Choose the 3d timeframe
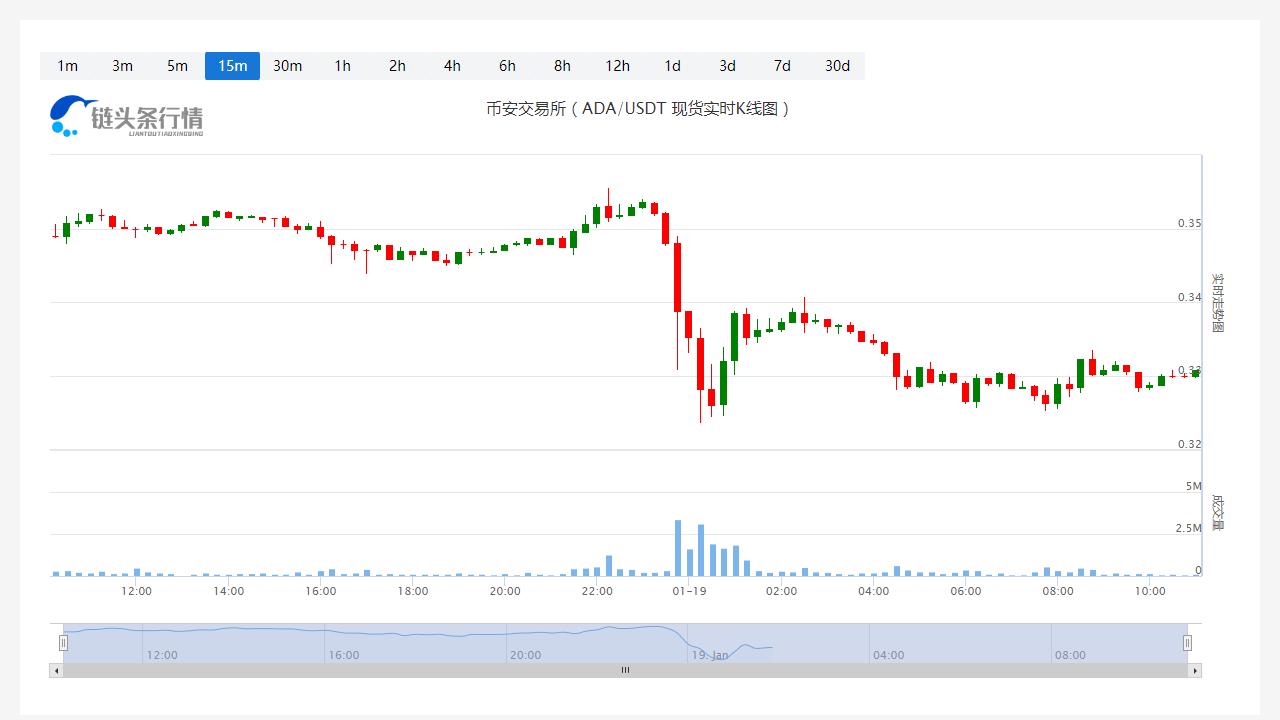1280x720 pixels. coord(727,66)
